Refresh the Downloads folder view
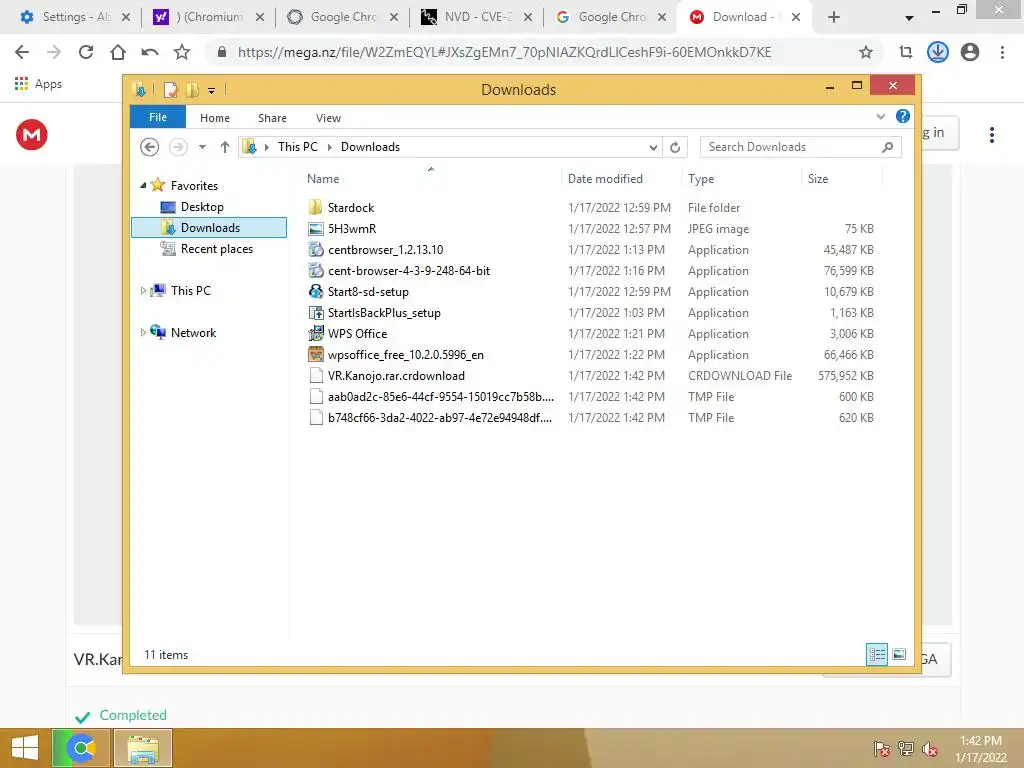Image resolution: width=1024 pixels, height=768 pixels. (675, 147)
